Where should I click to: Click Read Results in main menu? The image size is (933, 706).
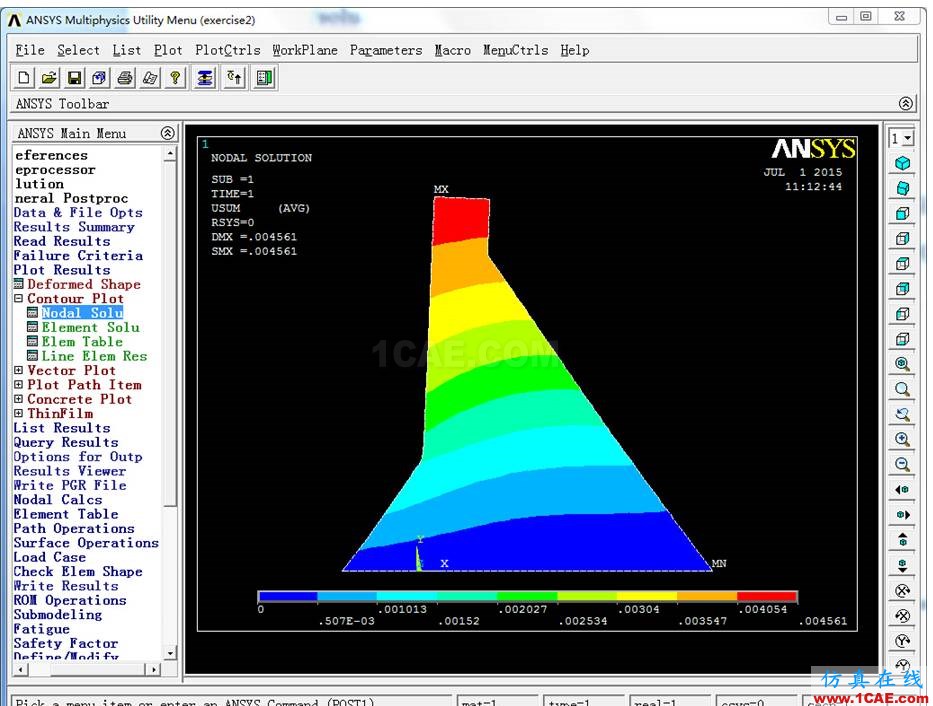pyautogui.click(x=62, y=241)
